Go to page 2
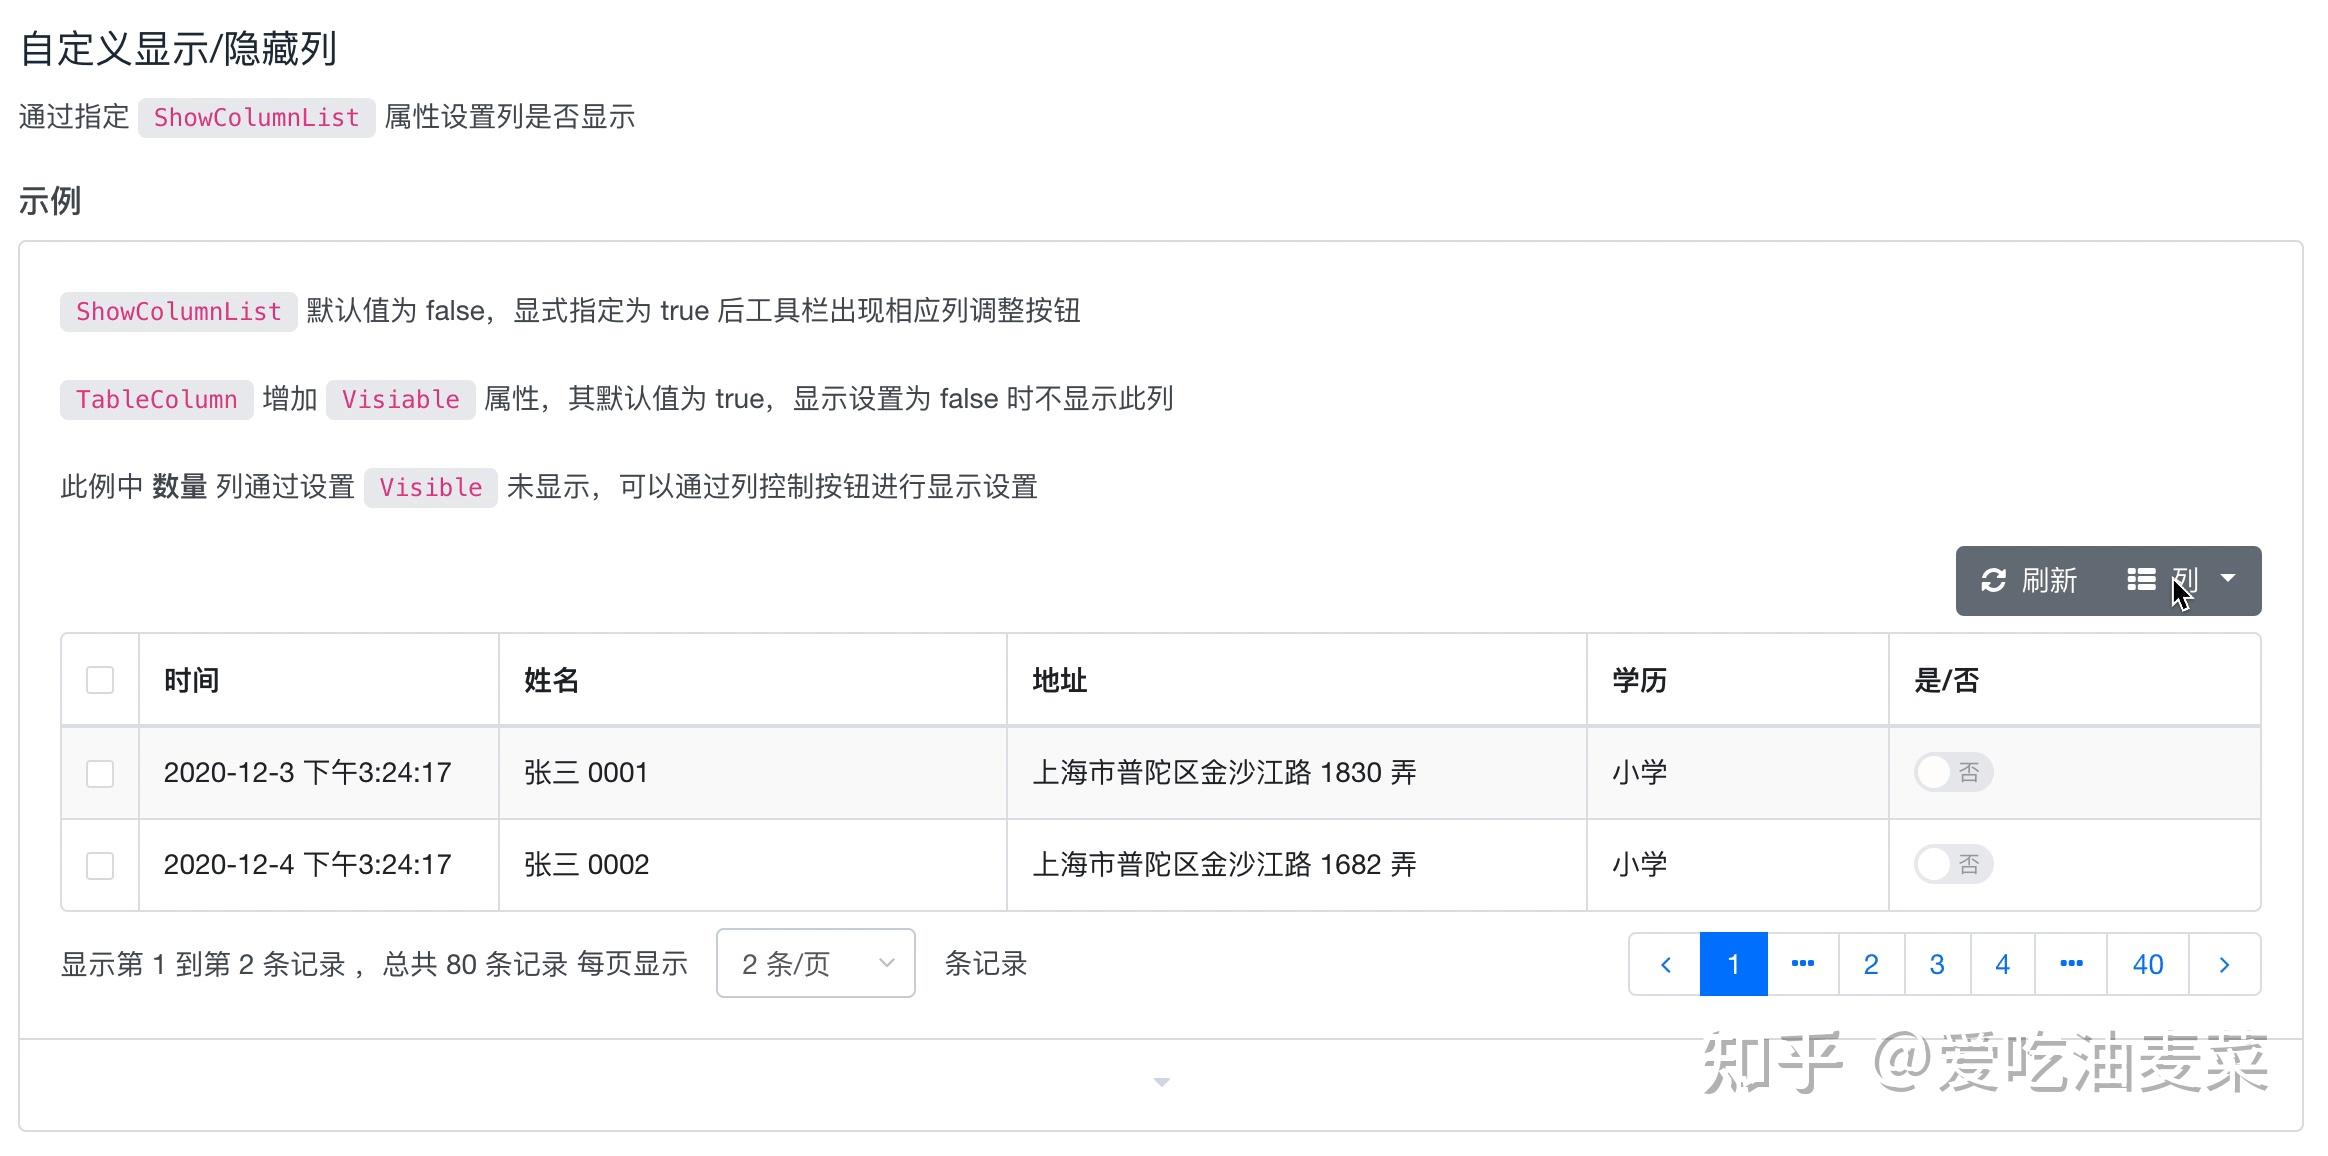The image size is (2328, 1156). [1870, 963]
